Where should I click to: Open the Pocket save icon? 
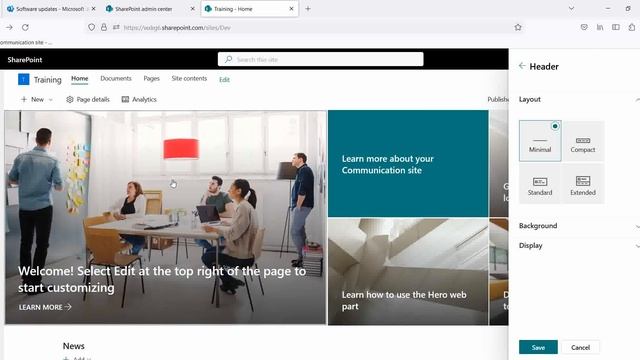584,27
